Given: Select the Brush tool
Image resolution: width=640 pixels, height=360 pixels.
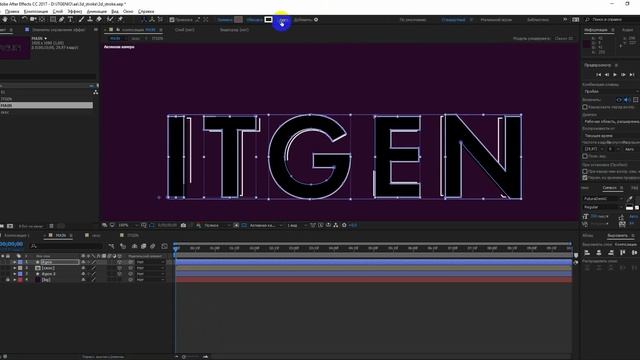Looking at the screenshot, I should coord(81,20).
